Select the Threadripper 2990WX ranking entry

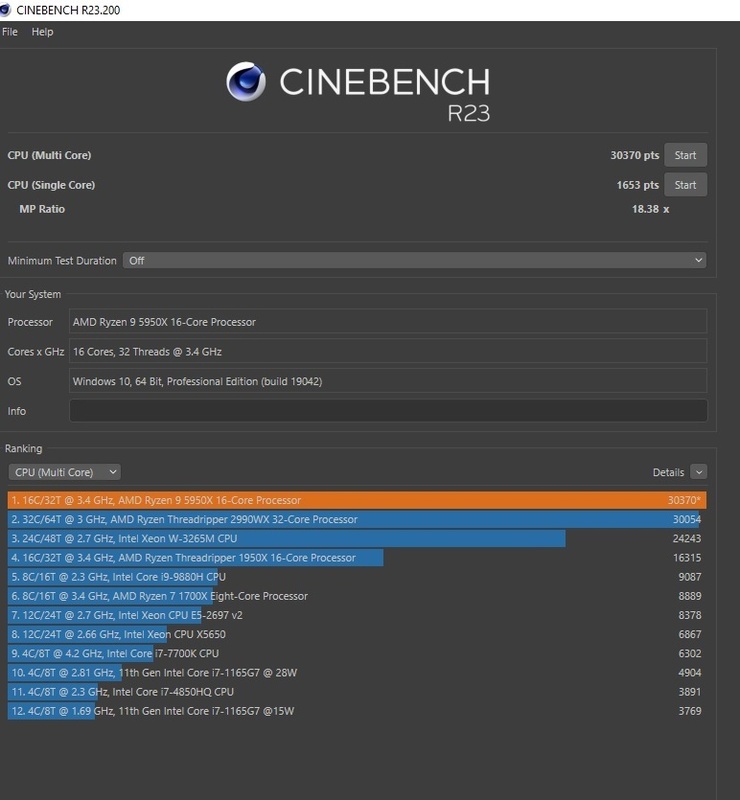[x=356, y=519]
